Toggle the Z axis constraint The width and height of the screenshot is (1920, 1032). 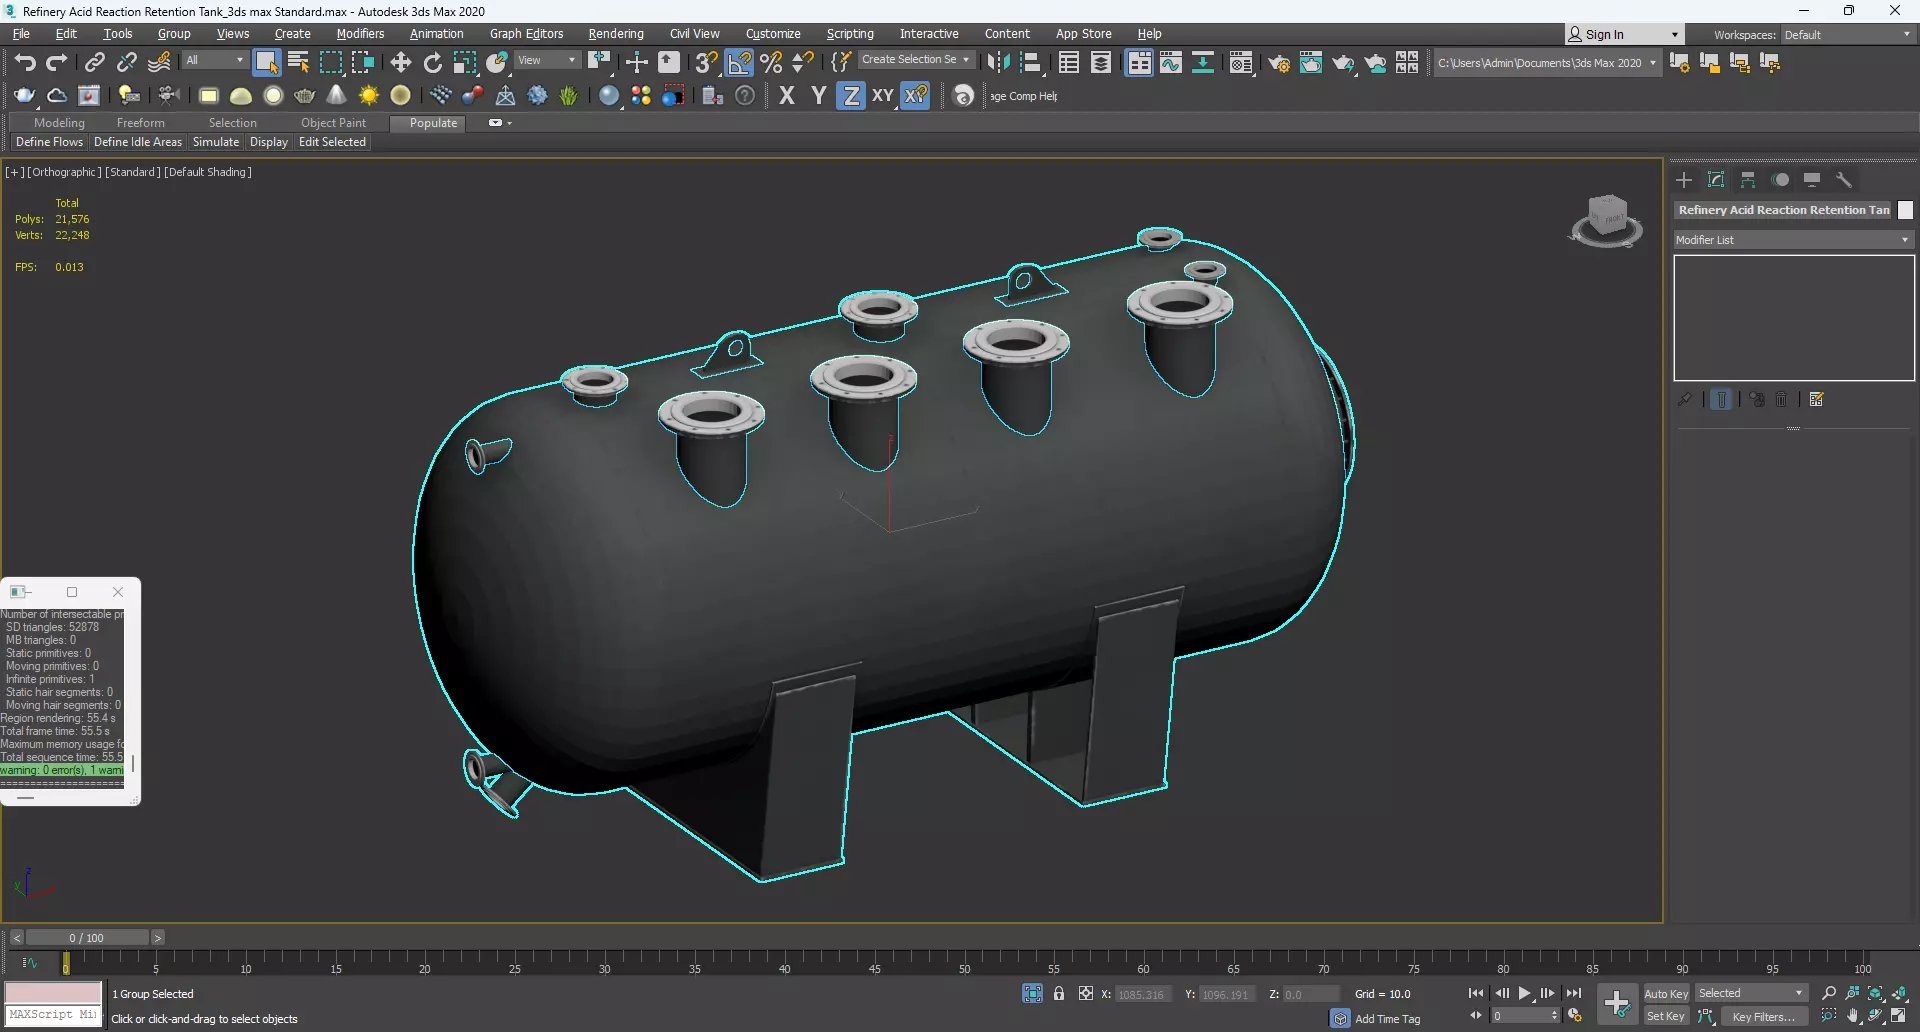coord(851,96)
